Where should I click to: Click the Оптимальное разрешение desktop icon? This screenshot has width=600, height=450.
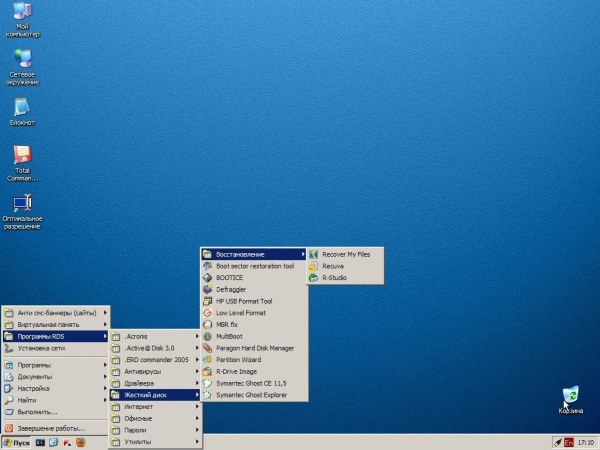pos(22,203)
